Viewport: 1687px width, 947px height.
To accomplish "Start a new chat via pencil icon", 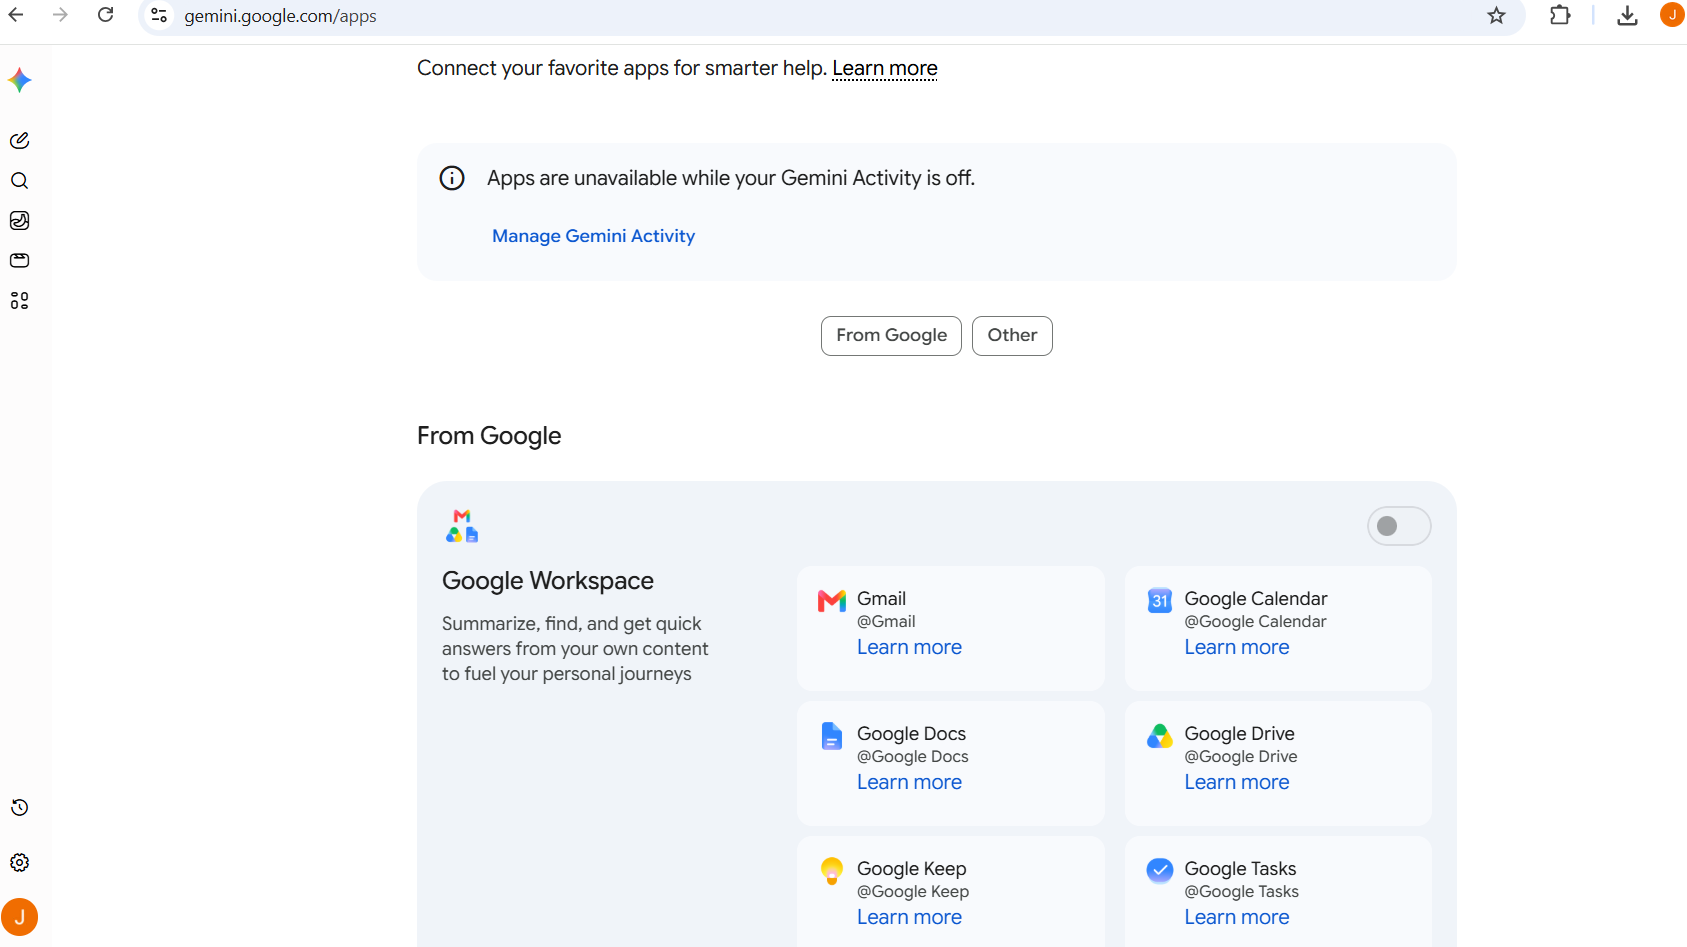I will [x=20, y=141].
